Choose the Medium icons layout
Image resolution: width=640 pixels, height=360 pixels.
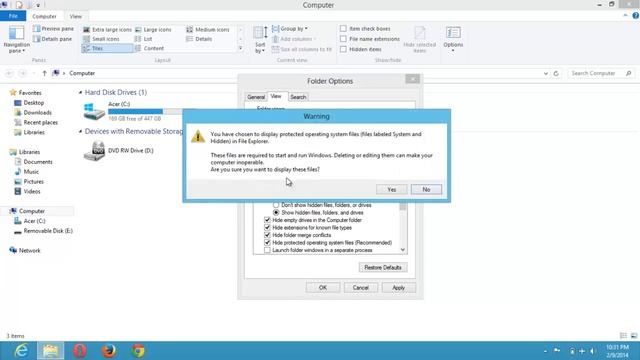coord(208,29)
